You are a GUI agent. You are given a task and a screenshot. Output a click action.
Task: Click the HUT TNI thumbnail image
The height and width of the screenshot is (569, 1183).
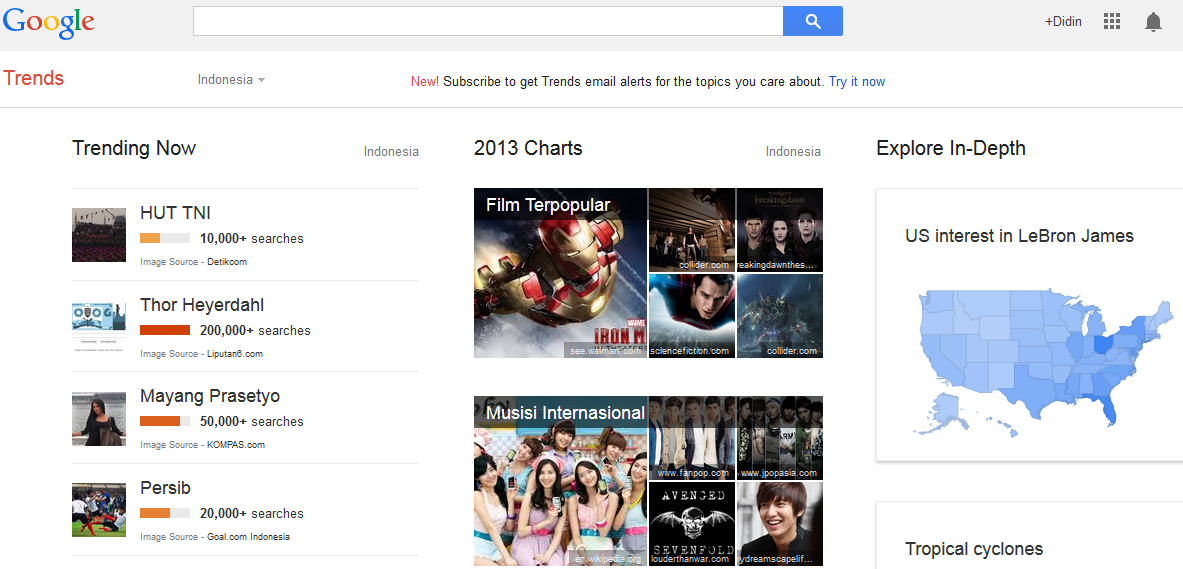pyautogui.click(x=99, y=235)
